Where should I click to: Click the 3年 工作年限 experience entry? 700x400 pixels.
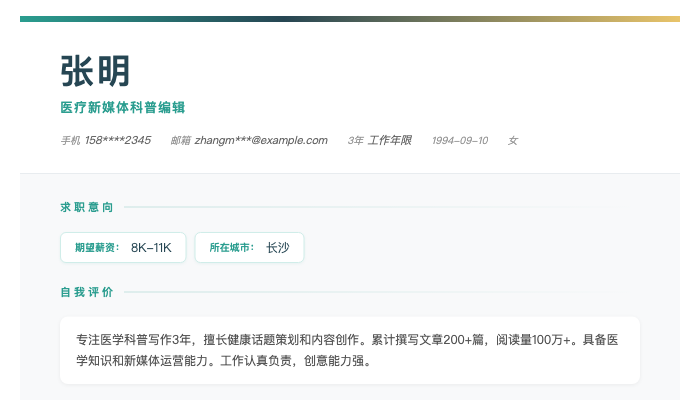click(x=379, y=141)
